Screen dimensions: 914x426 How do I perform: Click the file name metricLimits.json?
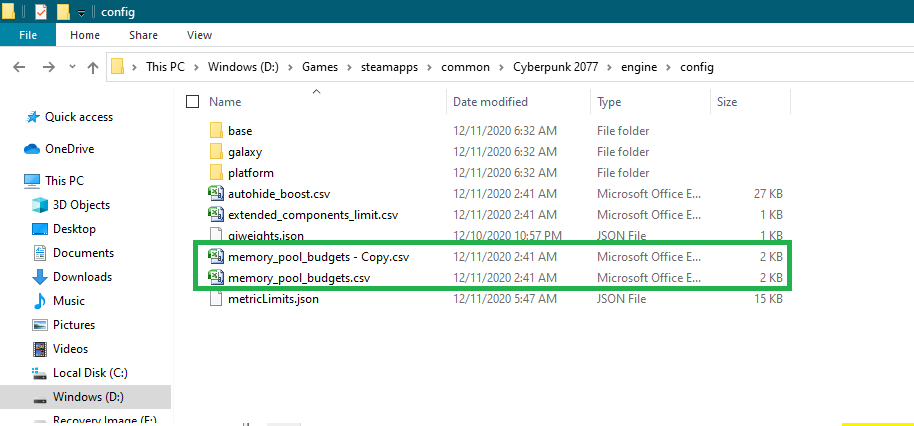point(273,300)
